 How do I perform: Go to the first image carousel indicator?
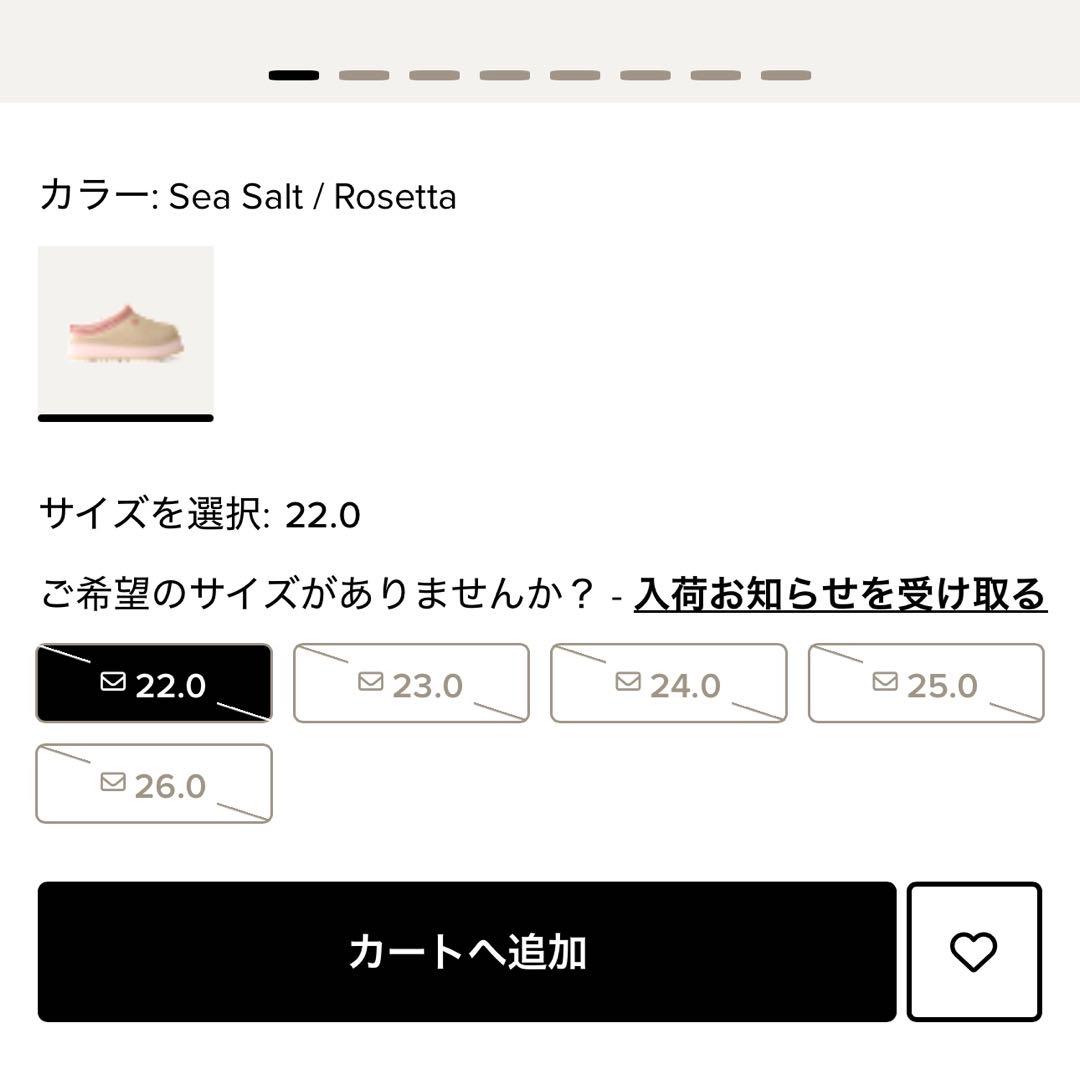(294, 75)
